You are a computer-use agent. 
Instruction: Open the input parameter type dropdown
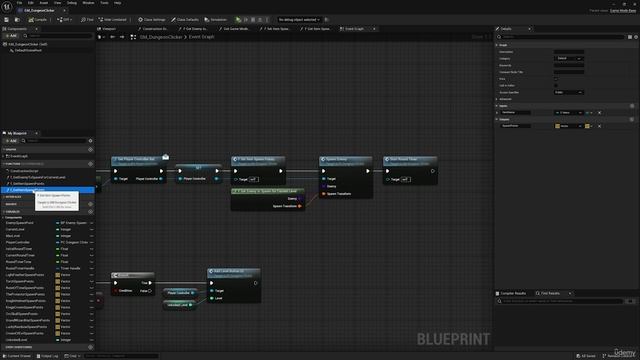569,113
